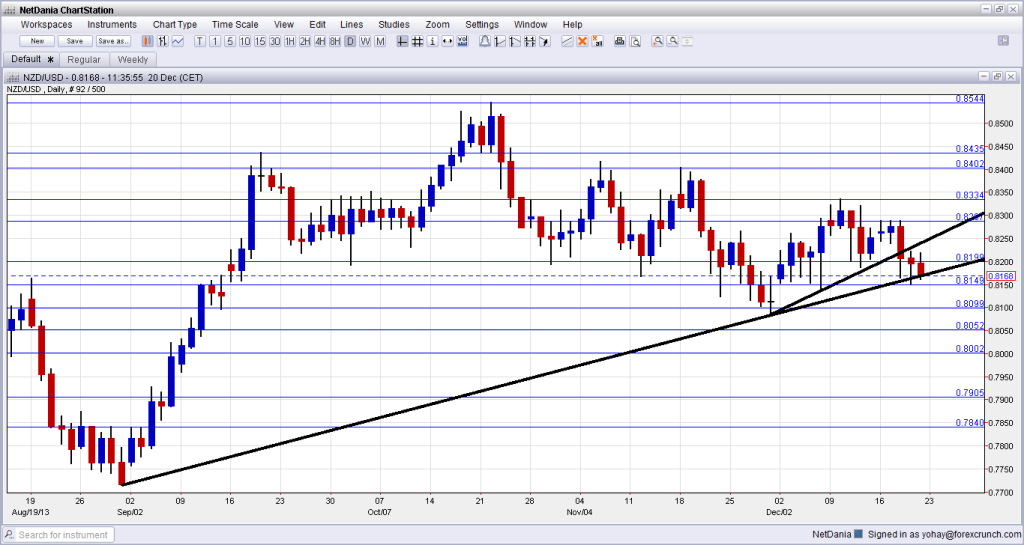
Task: Select the 1 minute time scale
Action: coord(215,41)
